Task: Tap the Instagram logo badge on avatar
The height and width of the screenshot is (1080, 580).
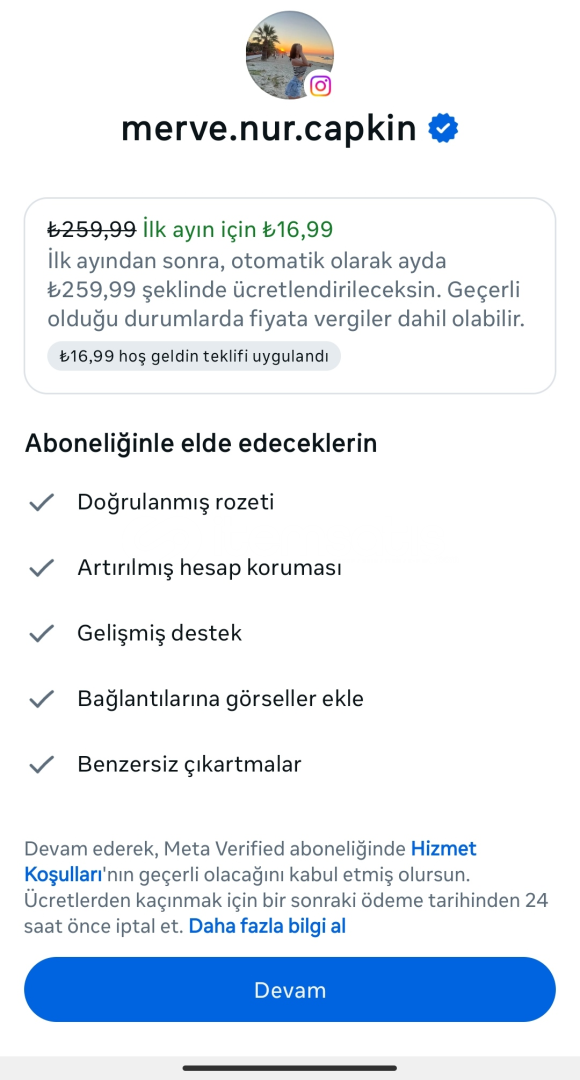Action: tap(320, 85)
